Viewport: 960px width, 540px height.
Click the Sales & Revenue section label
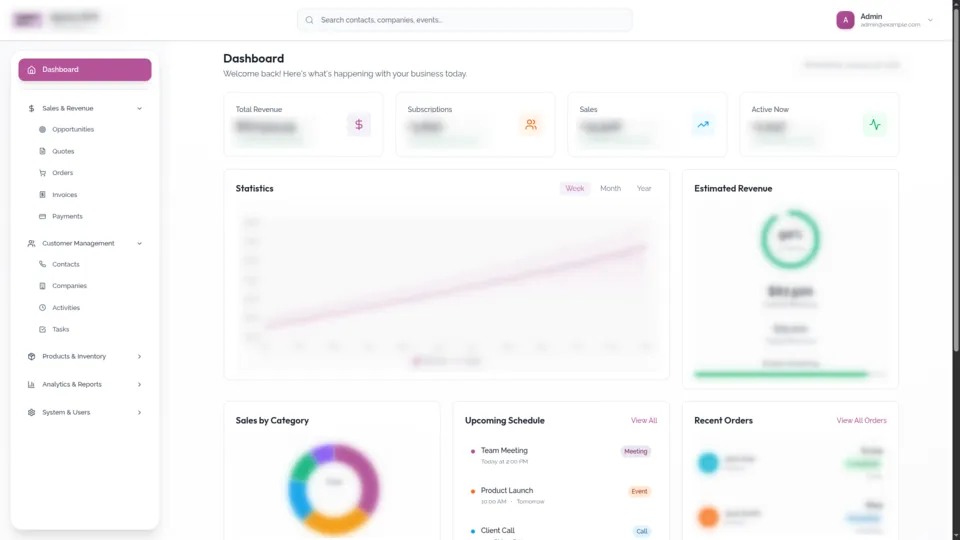(68, 108)
